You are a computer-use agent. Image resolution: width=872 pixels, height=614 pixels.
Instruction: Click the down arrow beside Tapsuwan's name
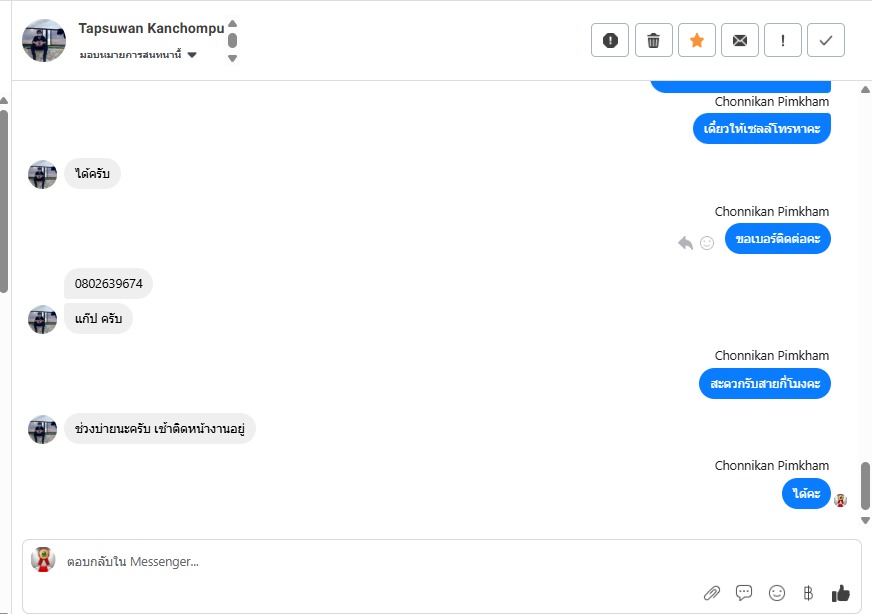232,58
